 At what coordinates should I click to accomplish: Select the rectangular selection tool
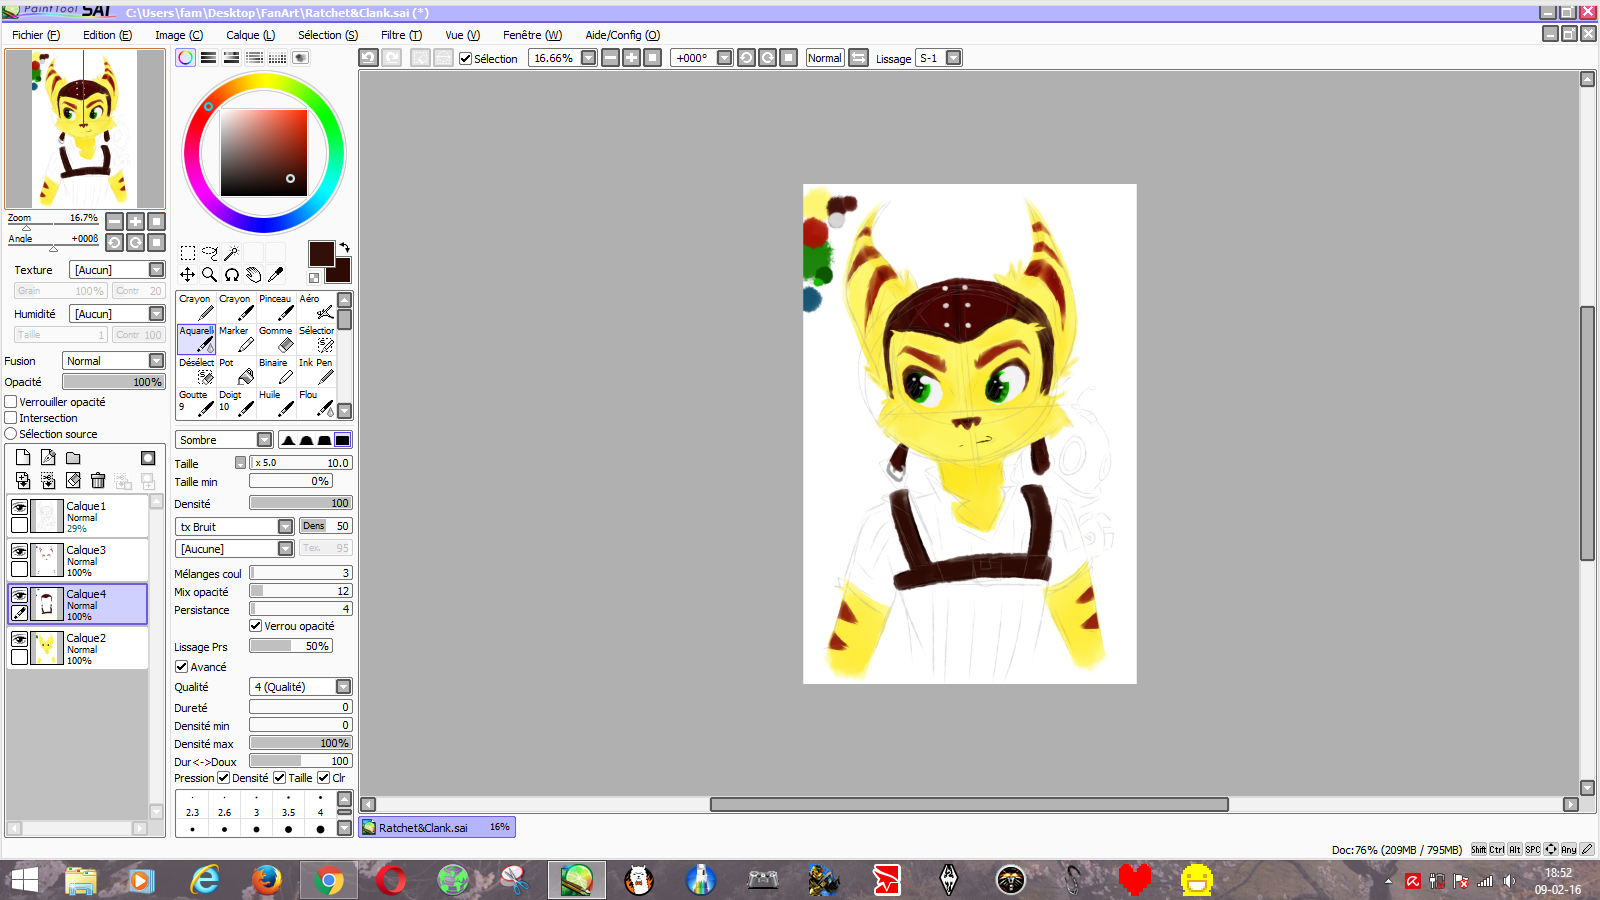tap(187, 253)
